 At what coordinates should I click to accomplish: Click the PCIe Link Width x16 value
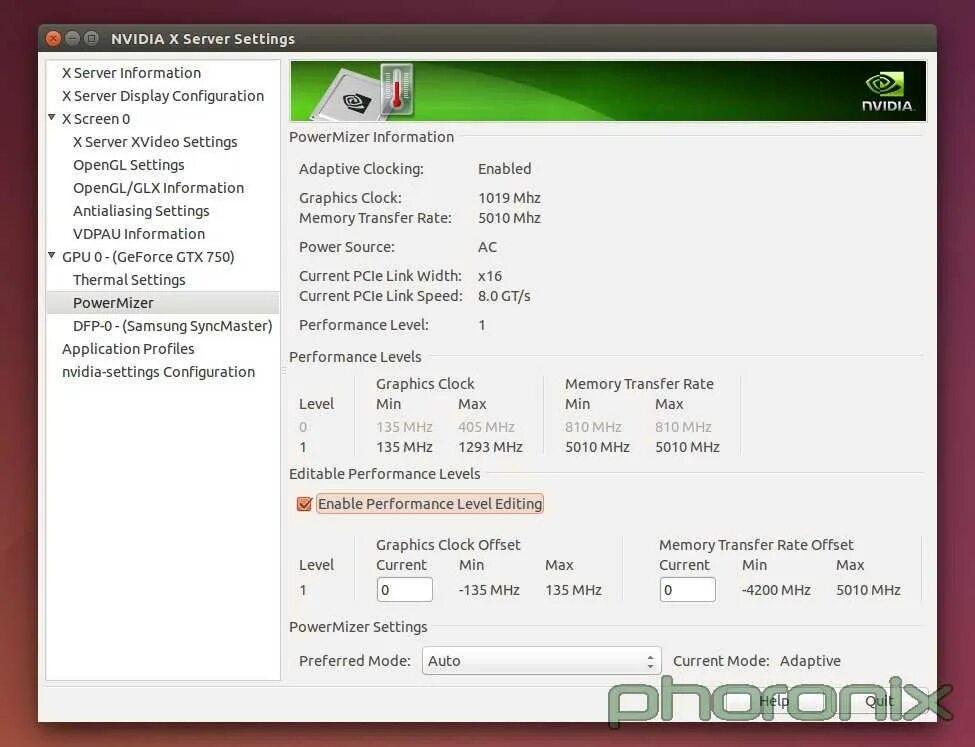coord(490,276)
